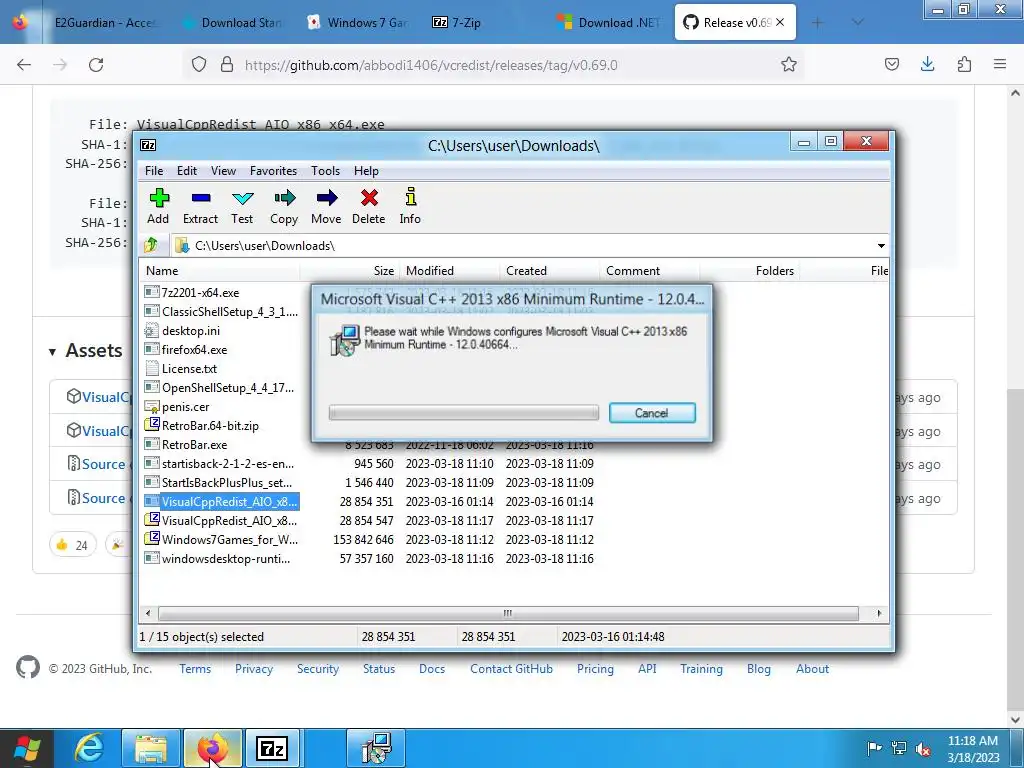Open Internet Explorer from taskbar
Image resolution: width=1024 pixels, height=768 pixels.
coord(89,748)
